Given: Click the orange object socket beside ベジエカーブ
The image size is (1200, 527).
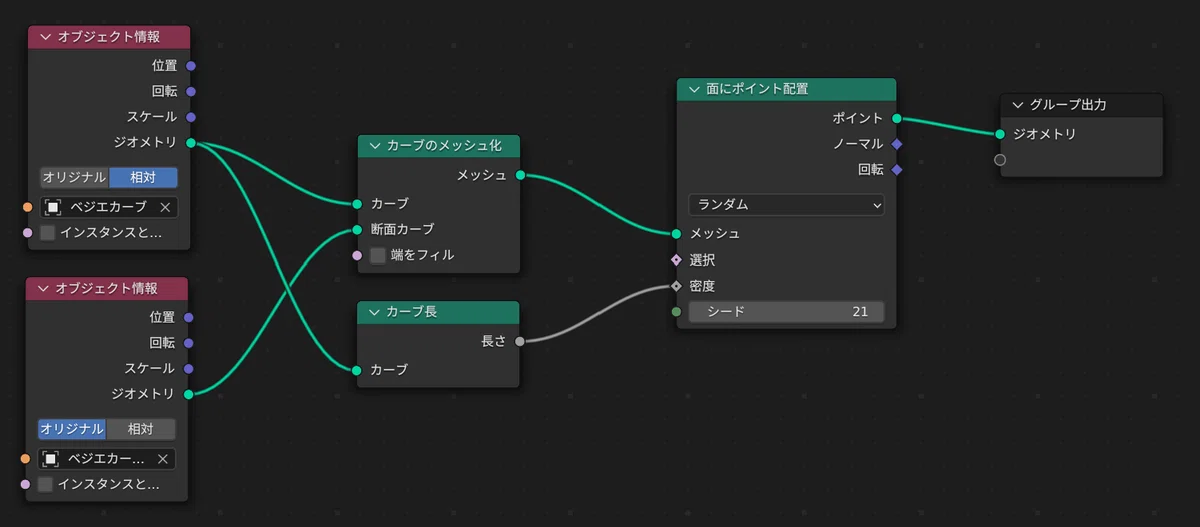Looking at the screenshot, I should (x=27, y=208).
